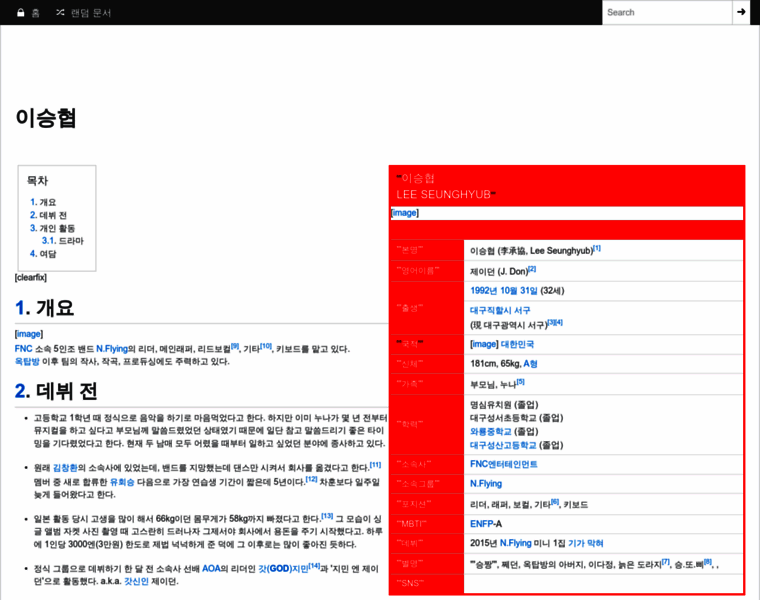
Task: Open the 대구성산고등학교 link
Action: 503,445
